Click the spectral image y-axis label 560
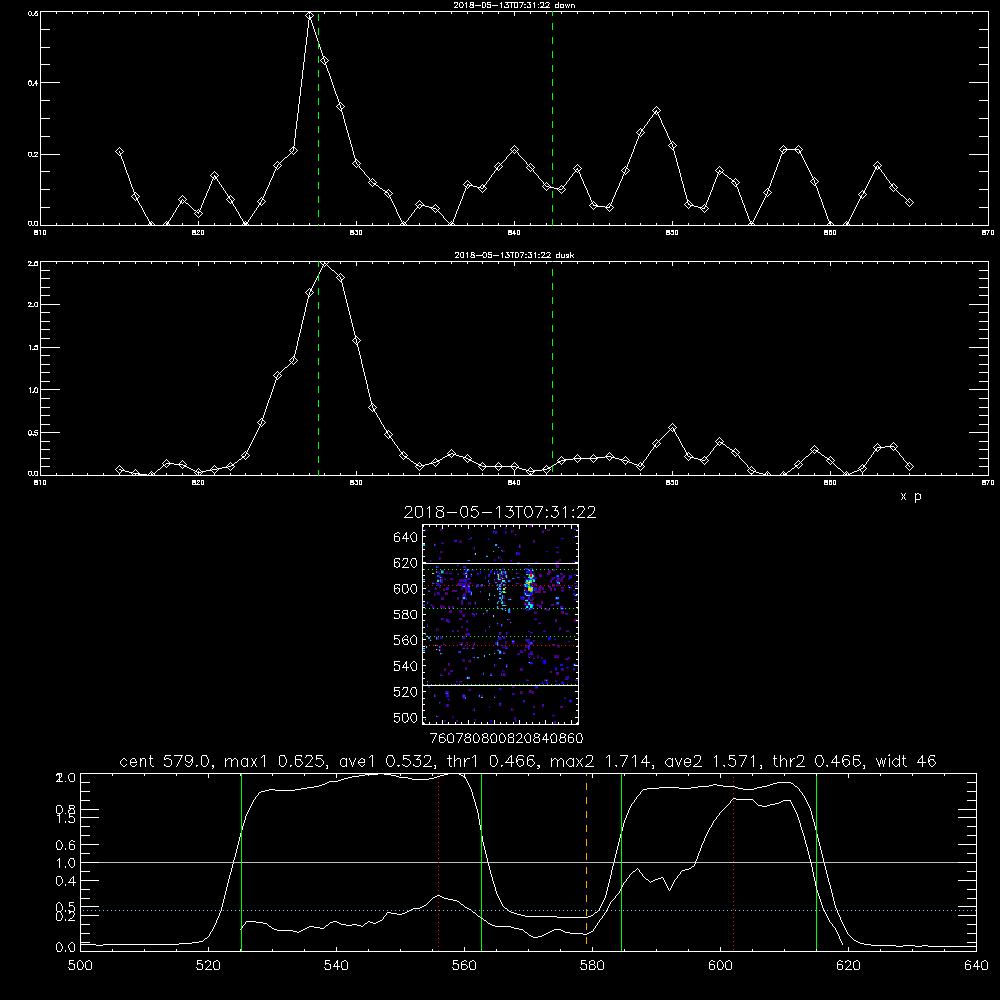 click(405, 640)
